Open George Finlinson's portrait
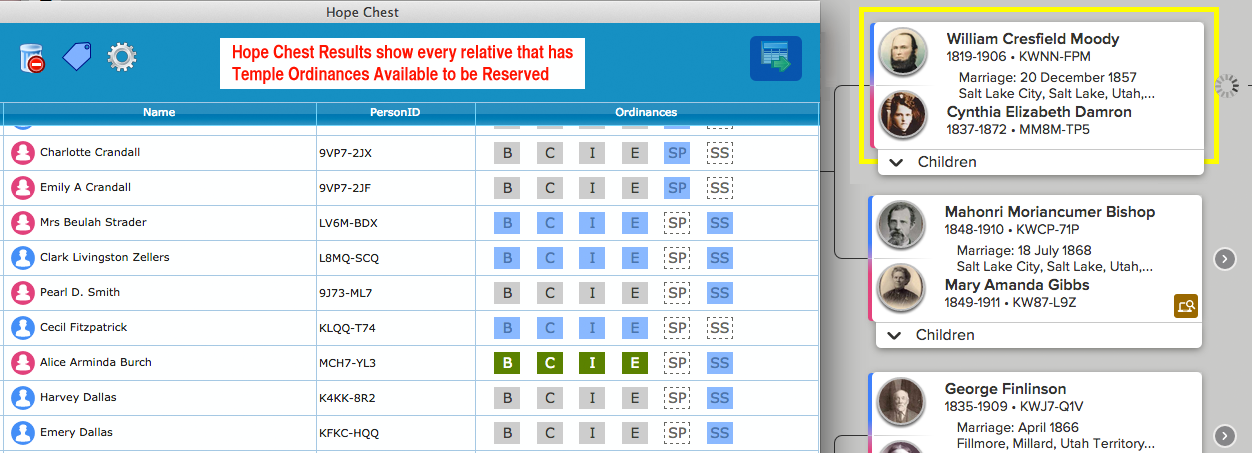The width and height of the screenshot is (1252, 453). point(901,402)
